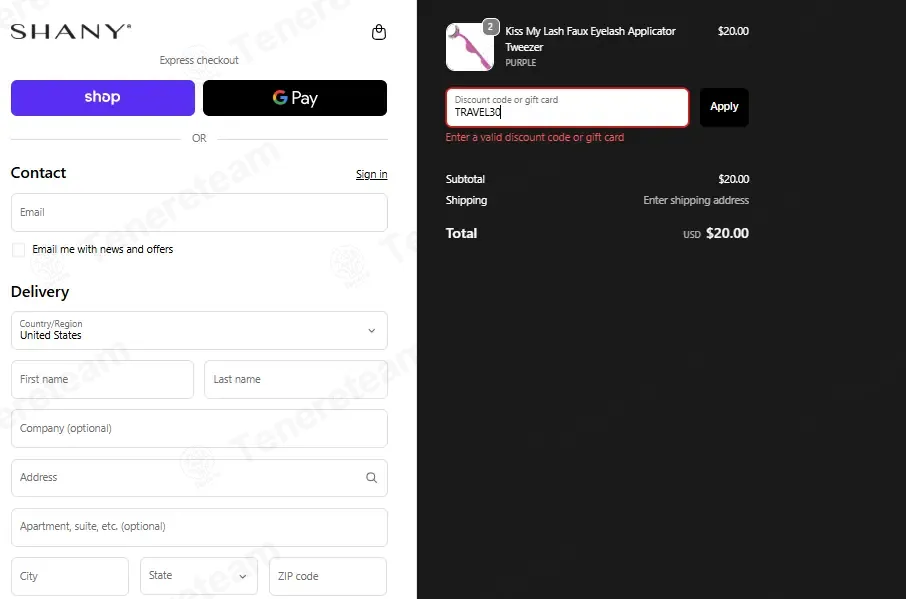The height and width of the screenshot is (599, 906).
Task: Click the Contact heading
Action: click(x=38, y=173)
